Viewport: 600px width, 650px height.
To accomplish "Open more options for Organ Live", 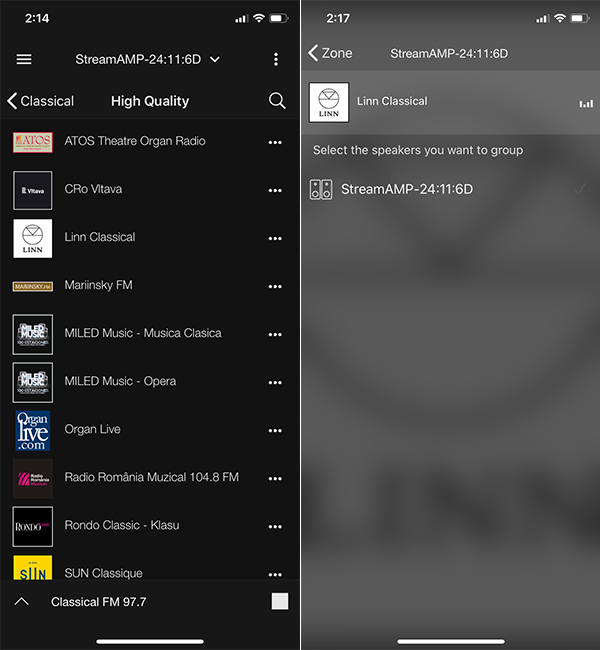I will point(275,431).
